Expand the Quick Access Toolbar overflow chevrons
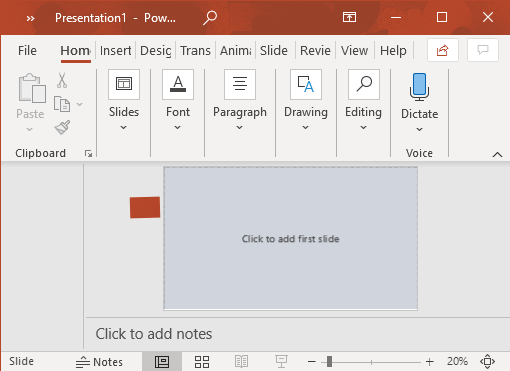Screen dimensions: 510x371 tap(30, 18)
